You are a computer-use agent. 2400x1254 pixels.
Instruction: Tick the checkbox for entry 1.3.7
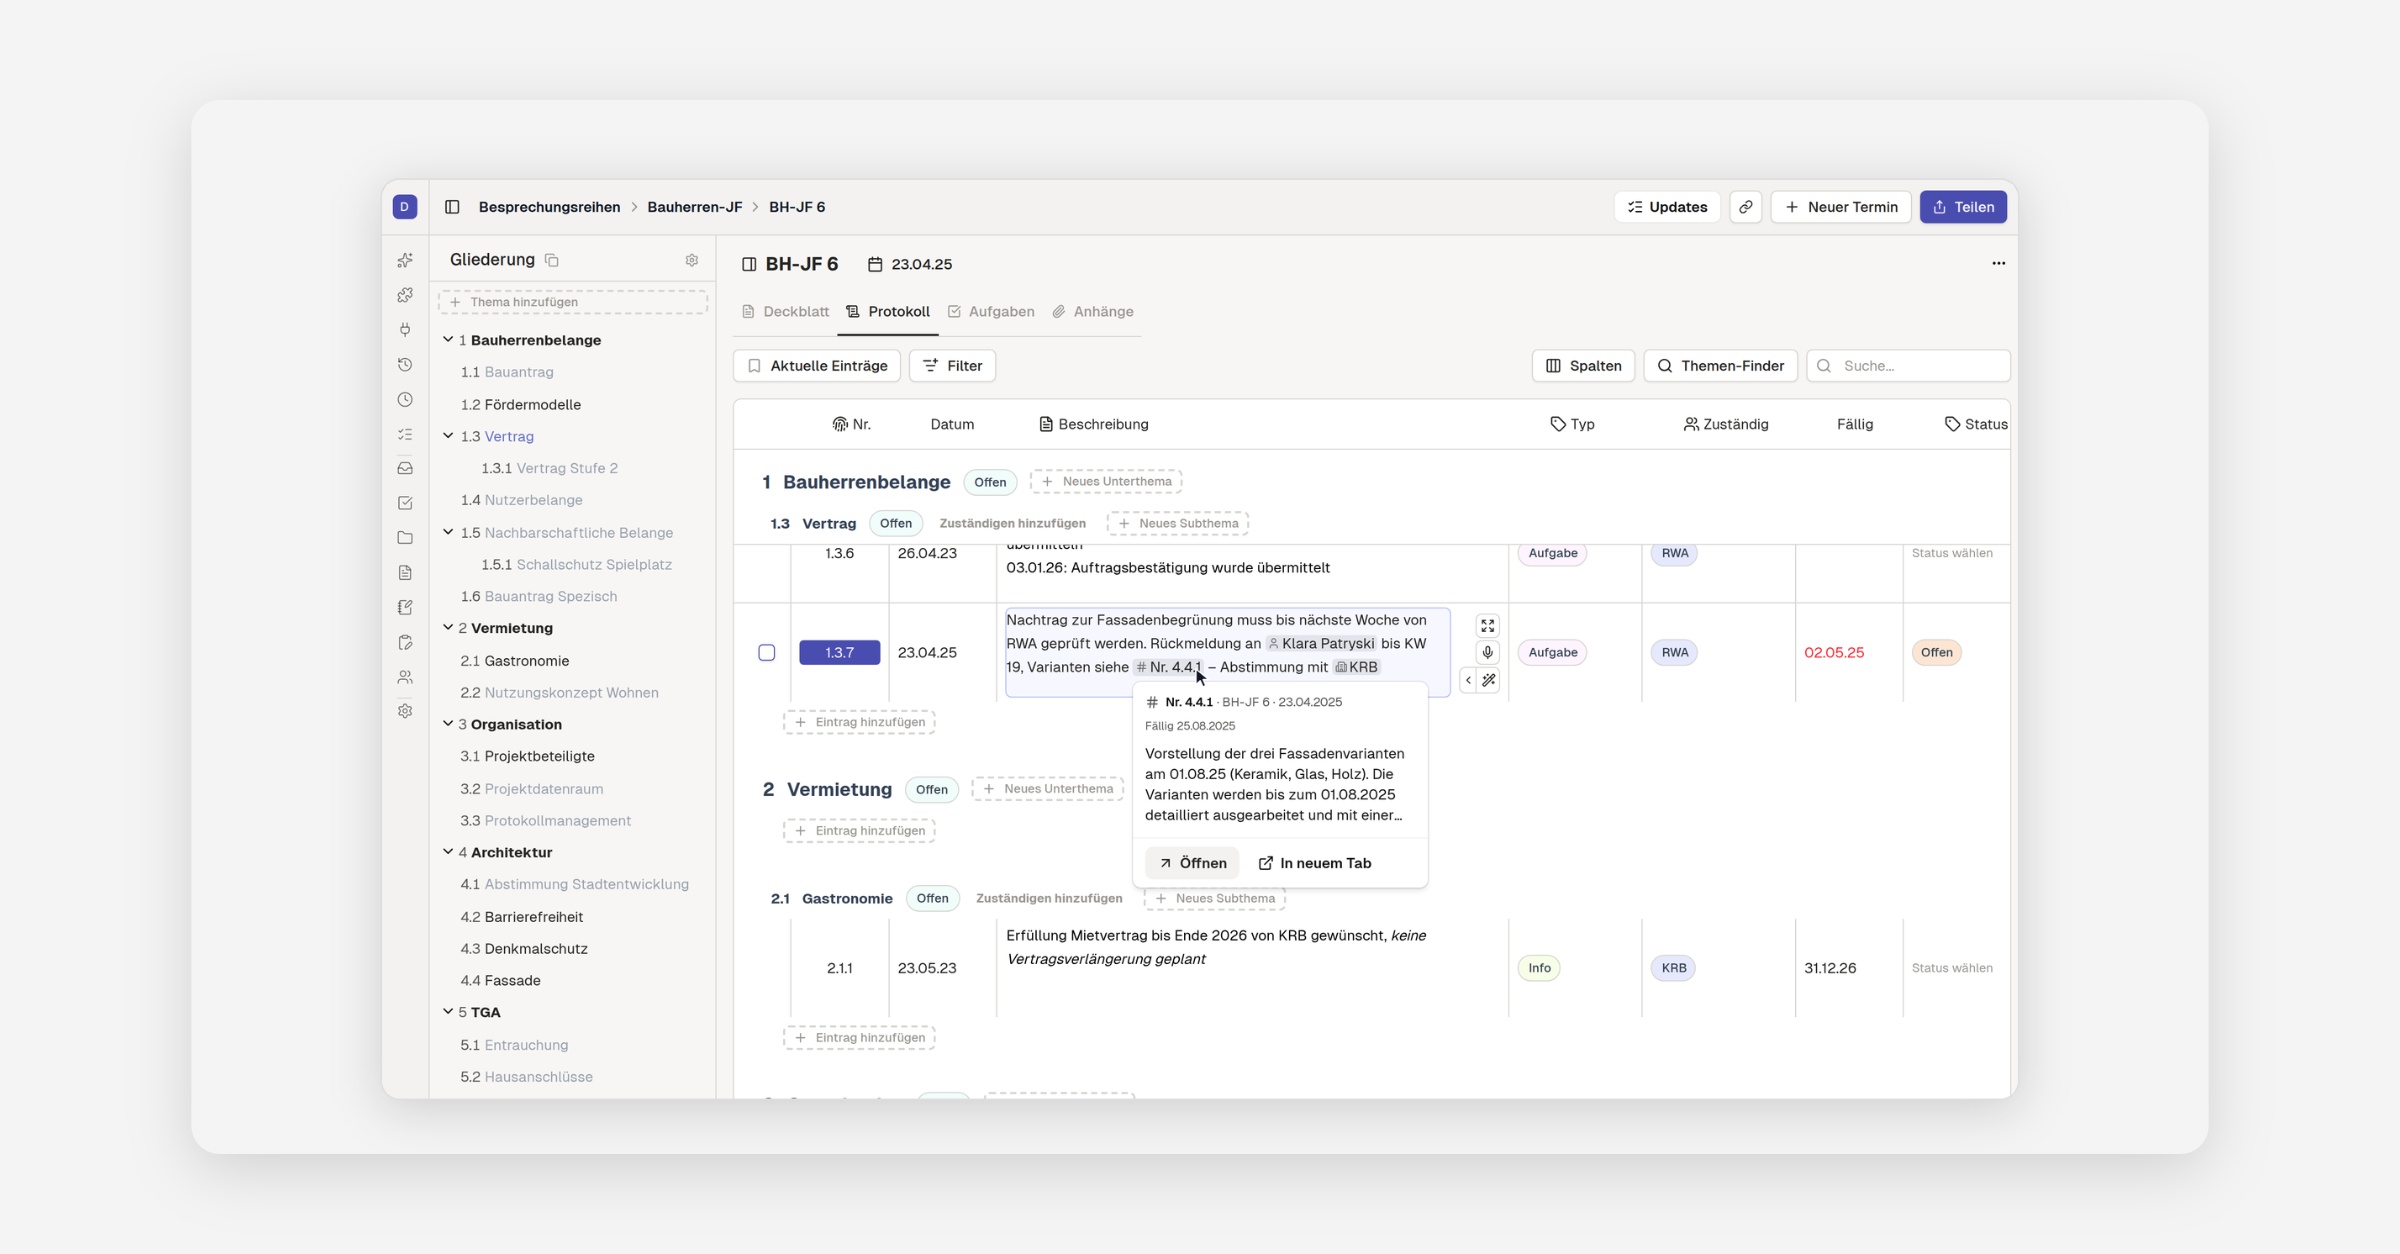(767, 652)
